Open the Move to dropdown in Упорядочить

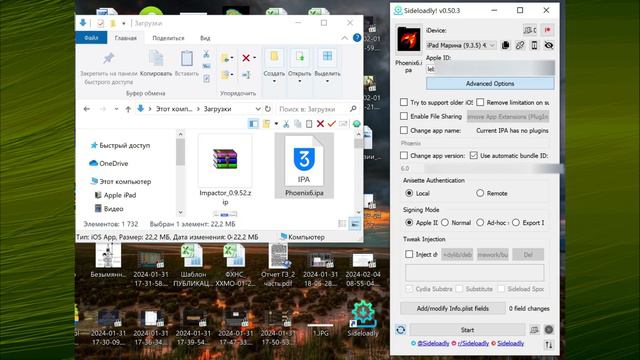click(x=227, y=58)
